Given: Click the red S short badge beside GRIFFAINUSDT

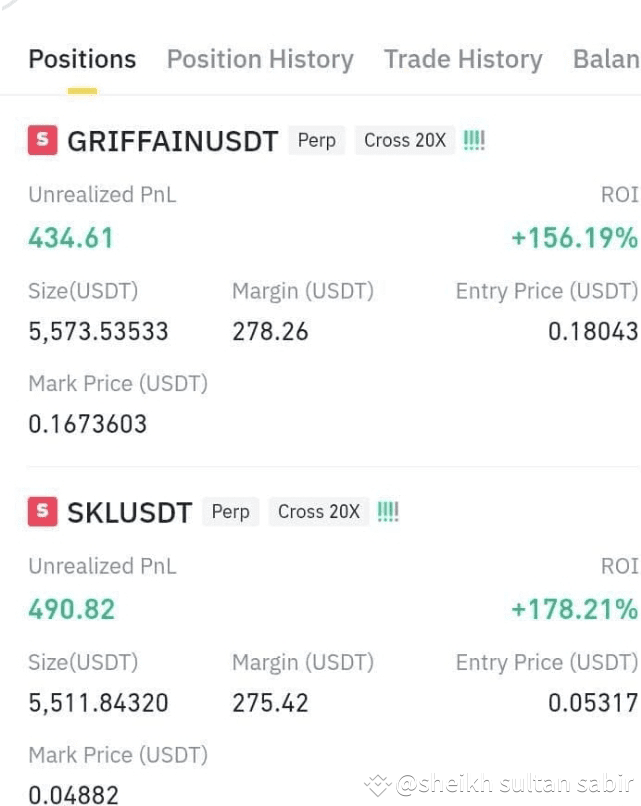Looking at the screenshot, I should point(42,140).
